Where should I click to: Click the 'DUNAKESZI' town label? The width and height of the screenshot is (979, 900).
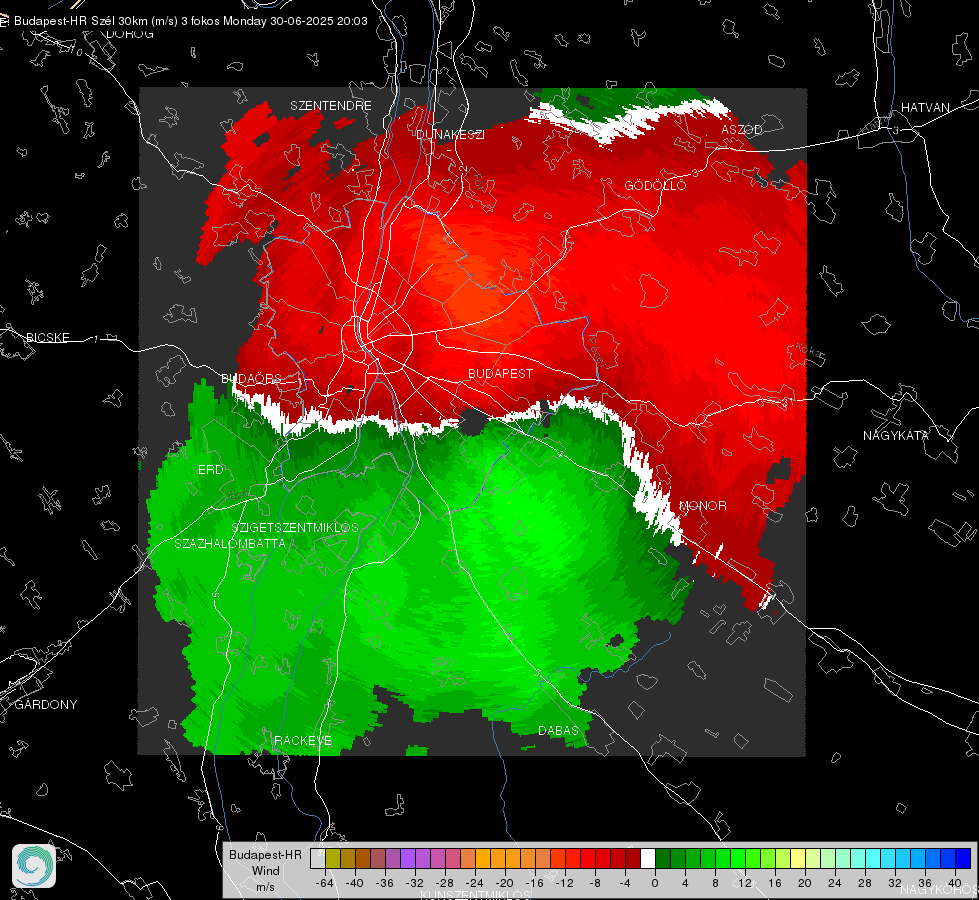coord(450,134)
